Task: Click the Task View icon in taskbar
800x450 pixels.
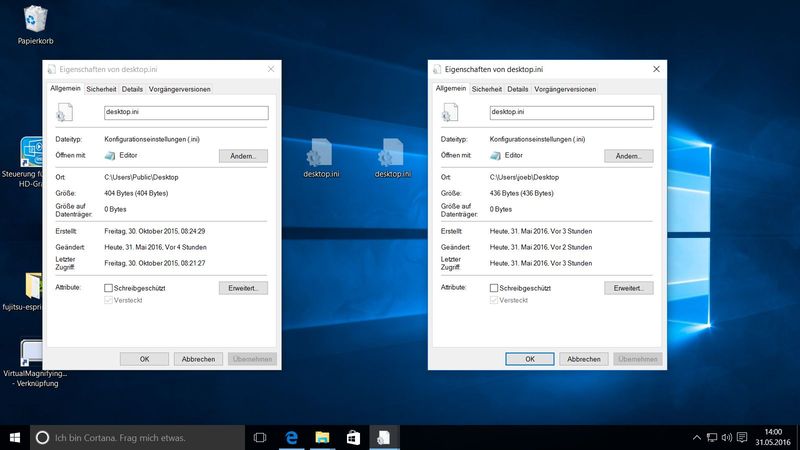Action: [260, 437]
